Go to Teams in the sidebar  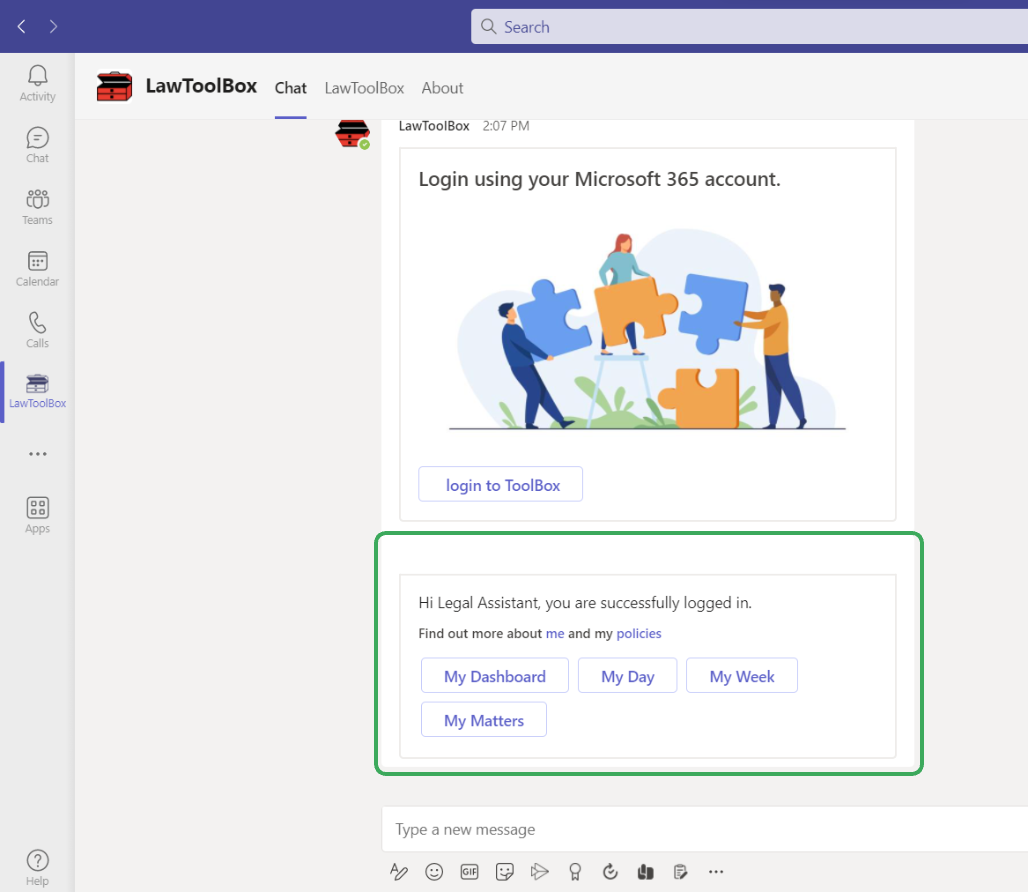(x=37, y=206)
